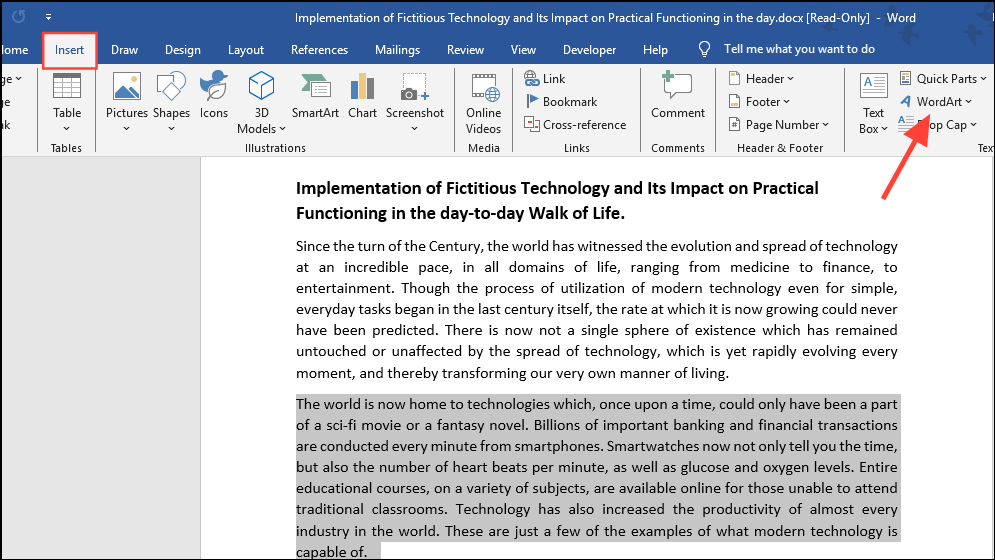Open the References tab
The image size is (995, 560).
click(x=317, y=50)
